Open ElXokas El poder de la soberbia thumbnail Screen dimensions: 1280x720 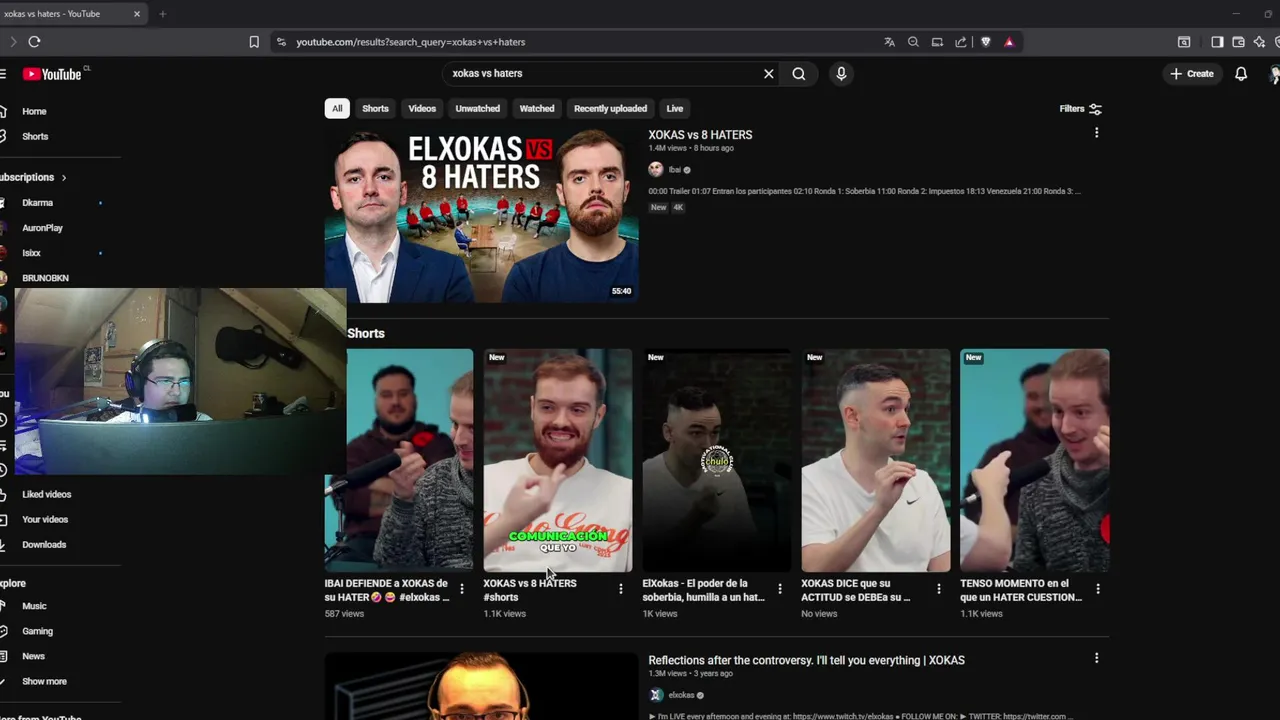point(717,460)
